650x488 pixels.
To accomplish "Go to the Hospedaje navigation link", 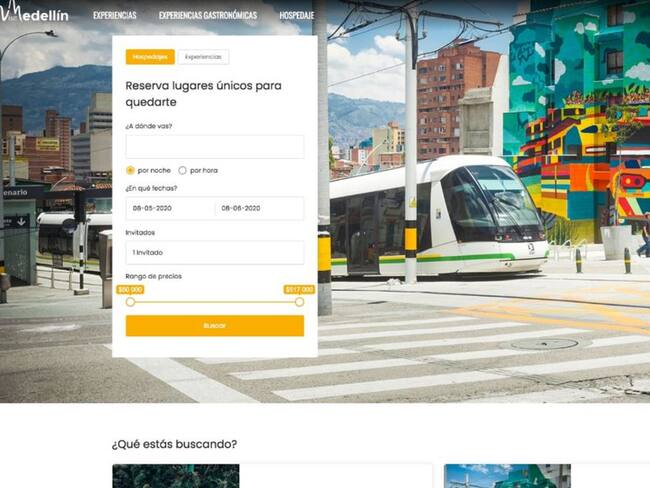I will (297, 16).
